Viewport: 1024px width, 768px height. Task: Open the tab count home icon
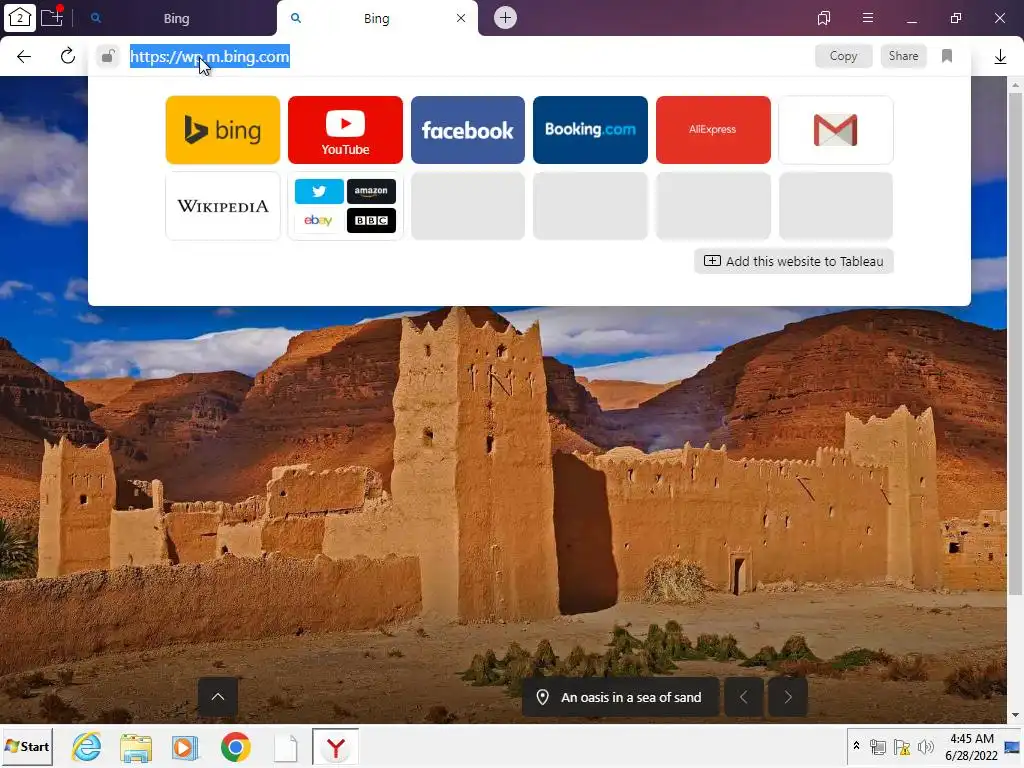coord(20,18)
